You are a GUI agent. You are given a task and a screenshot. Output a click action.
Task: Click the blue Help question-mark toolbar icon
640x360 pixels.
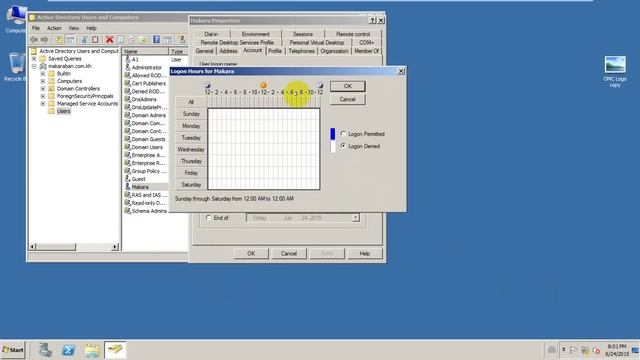click(156, 39)
